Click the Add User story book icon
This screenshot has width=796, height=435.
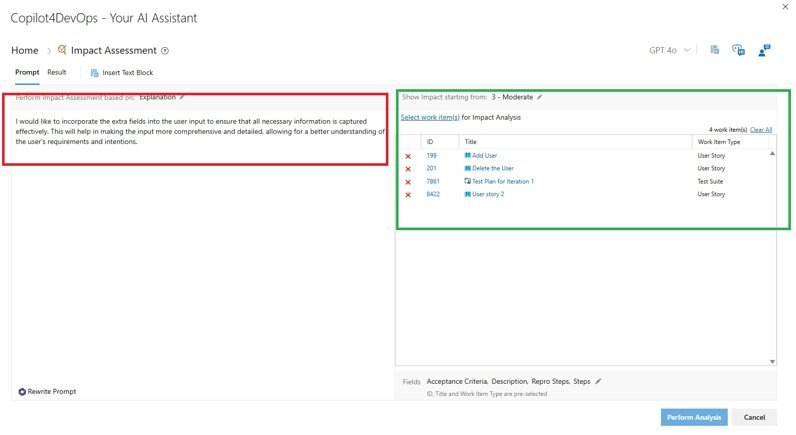[468, 155]
